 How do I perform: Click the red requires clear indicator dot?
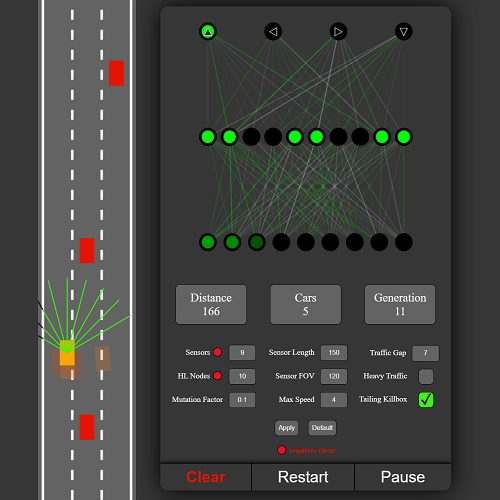pos(281,450)
